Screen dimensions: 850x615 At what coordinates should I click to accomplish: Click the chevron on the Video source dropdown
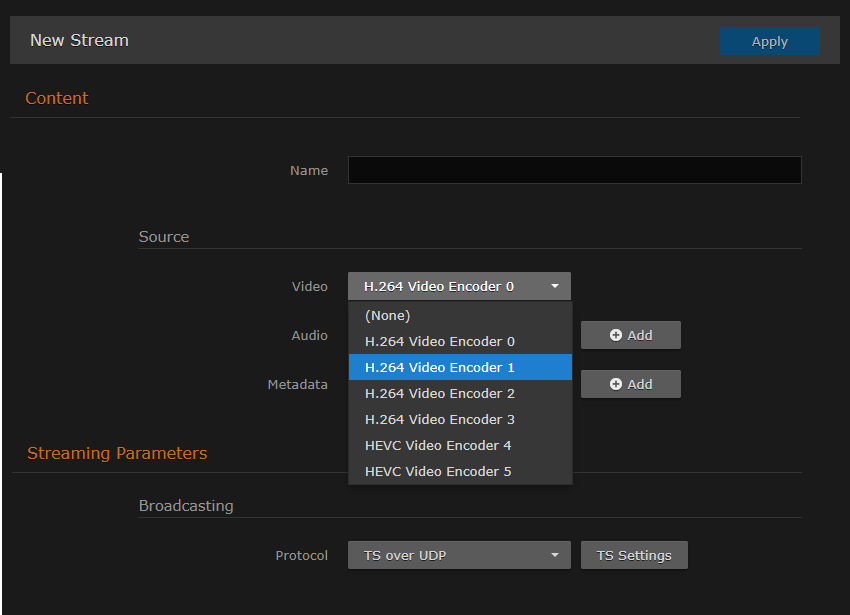coord(555,286)
